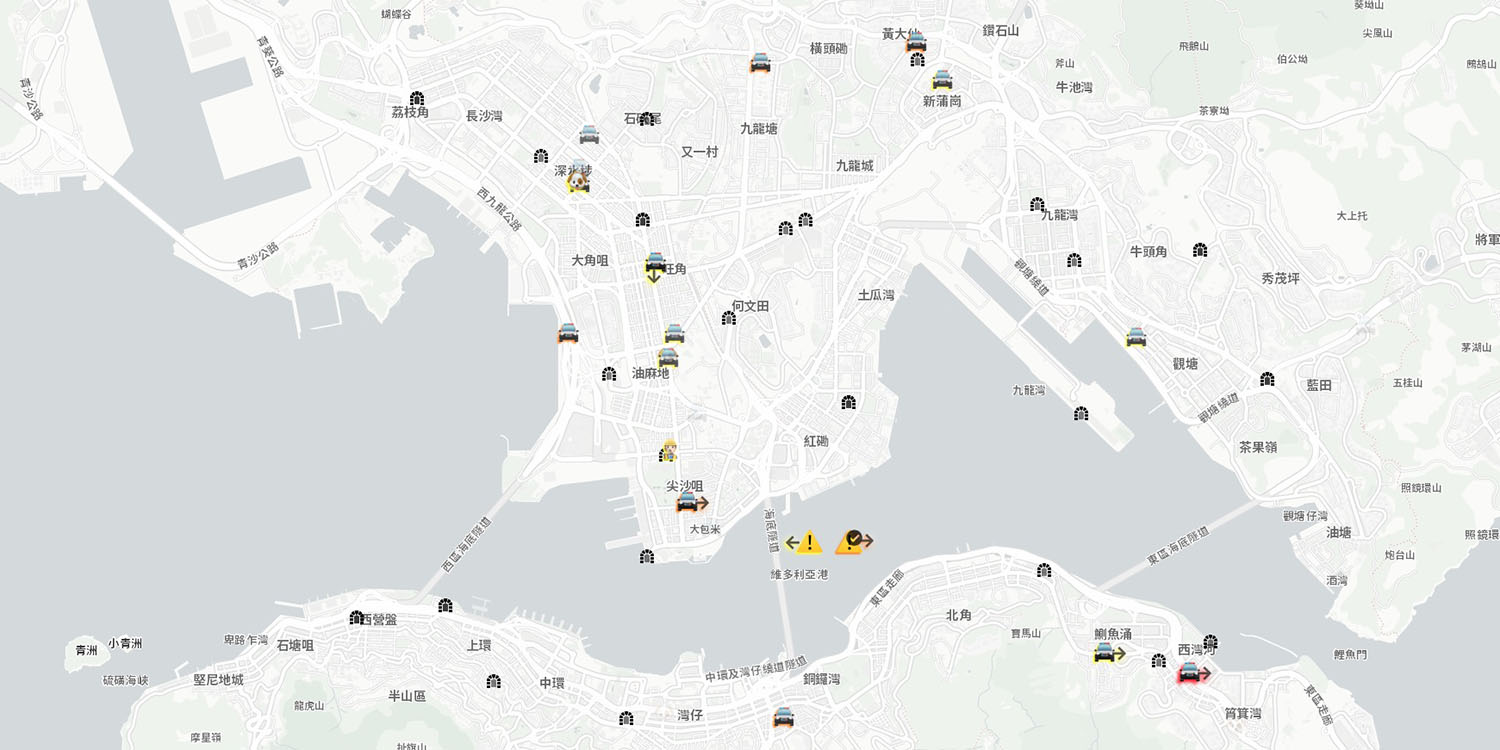Select the police car marker in 灣仔

784,717
